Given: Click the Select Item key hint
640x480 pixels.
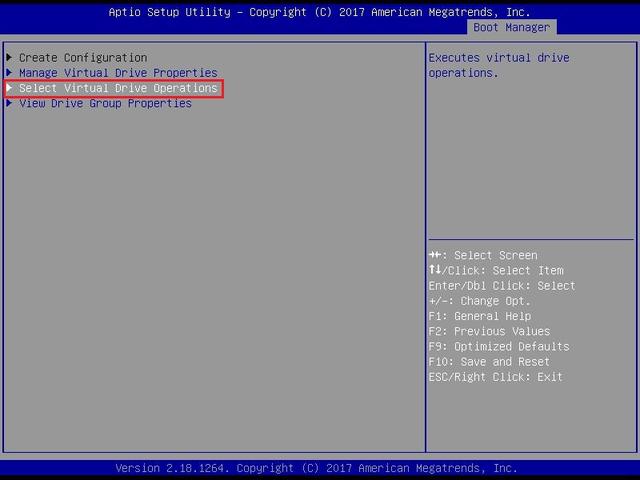Looking at the screenshot, I should point(496,270).
